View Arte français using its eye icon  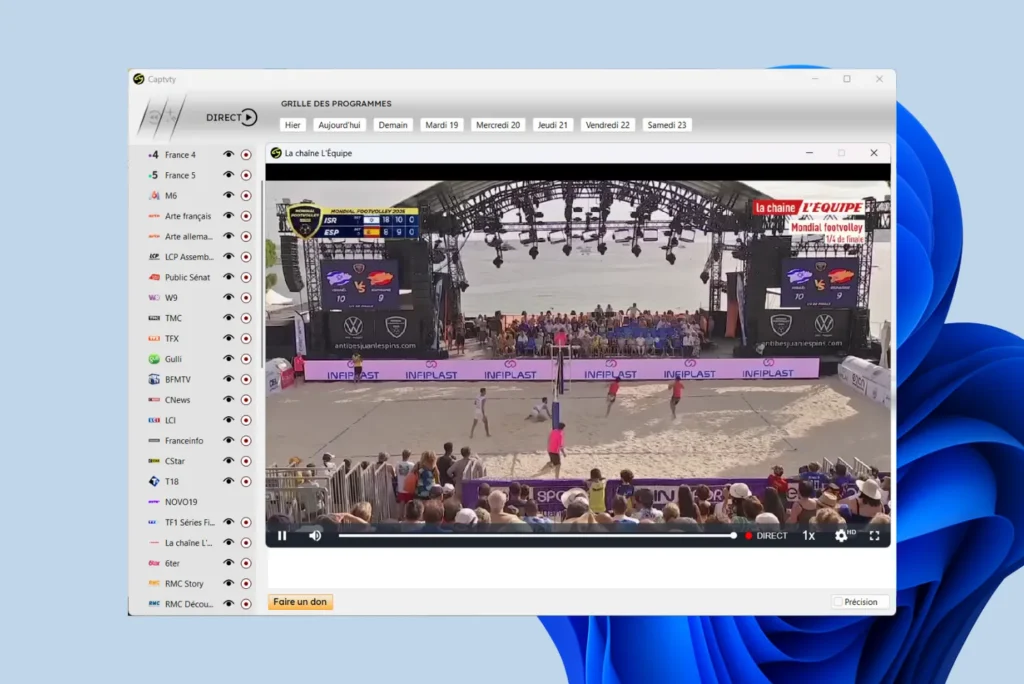pyautogui.click(x=228, y=215)
